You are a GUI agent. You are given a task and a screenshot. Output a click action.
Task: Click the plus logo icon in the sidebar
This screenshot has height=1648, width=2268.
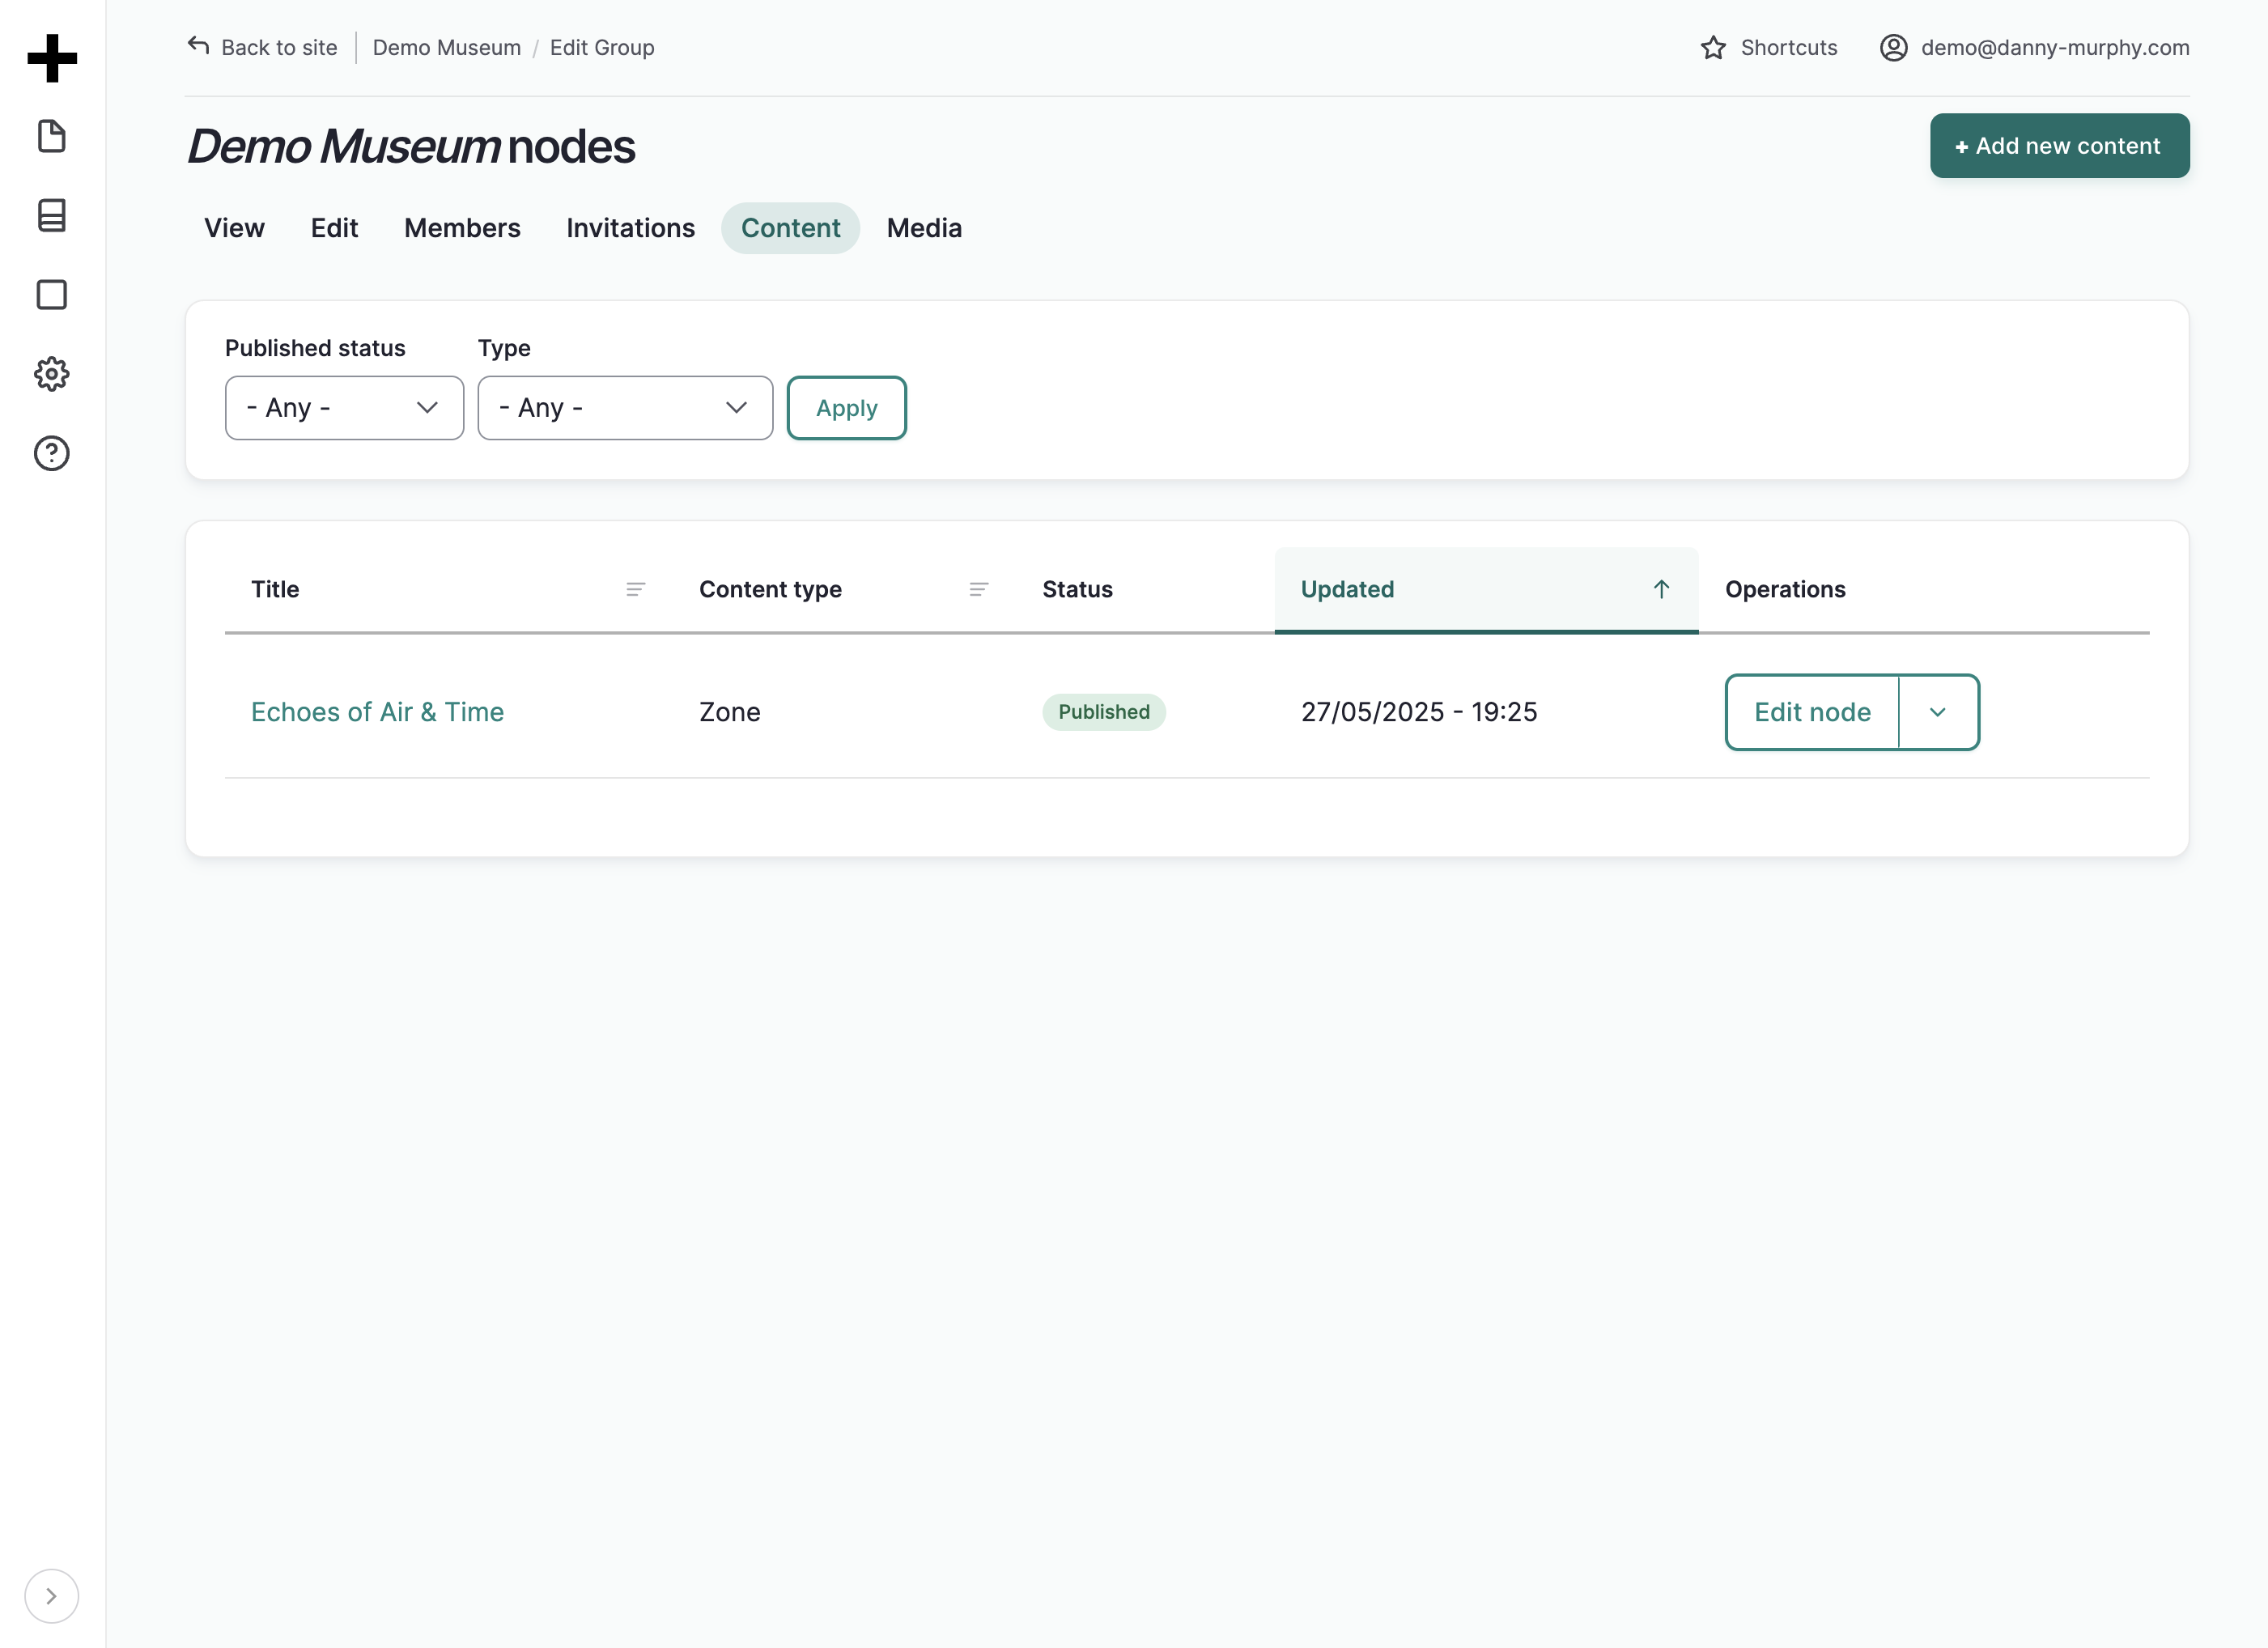[x=52, y=58]
